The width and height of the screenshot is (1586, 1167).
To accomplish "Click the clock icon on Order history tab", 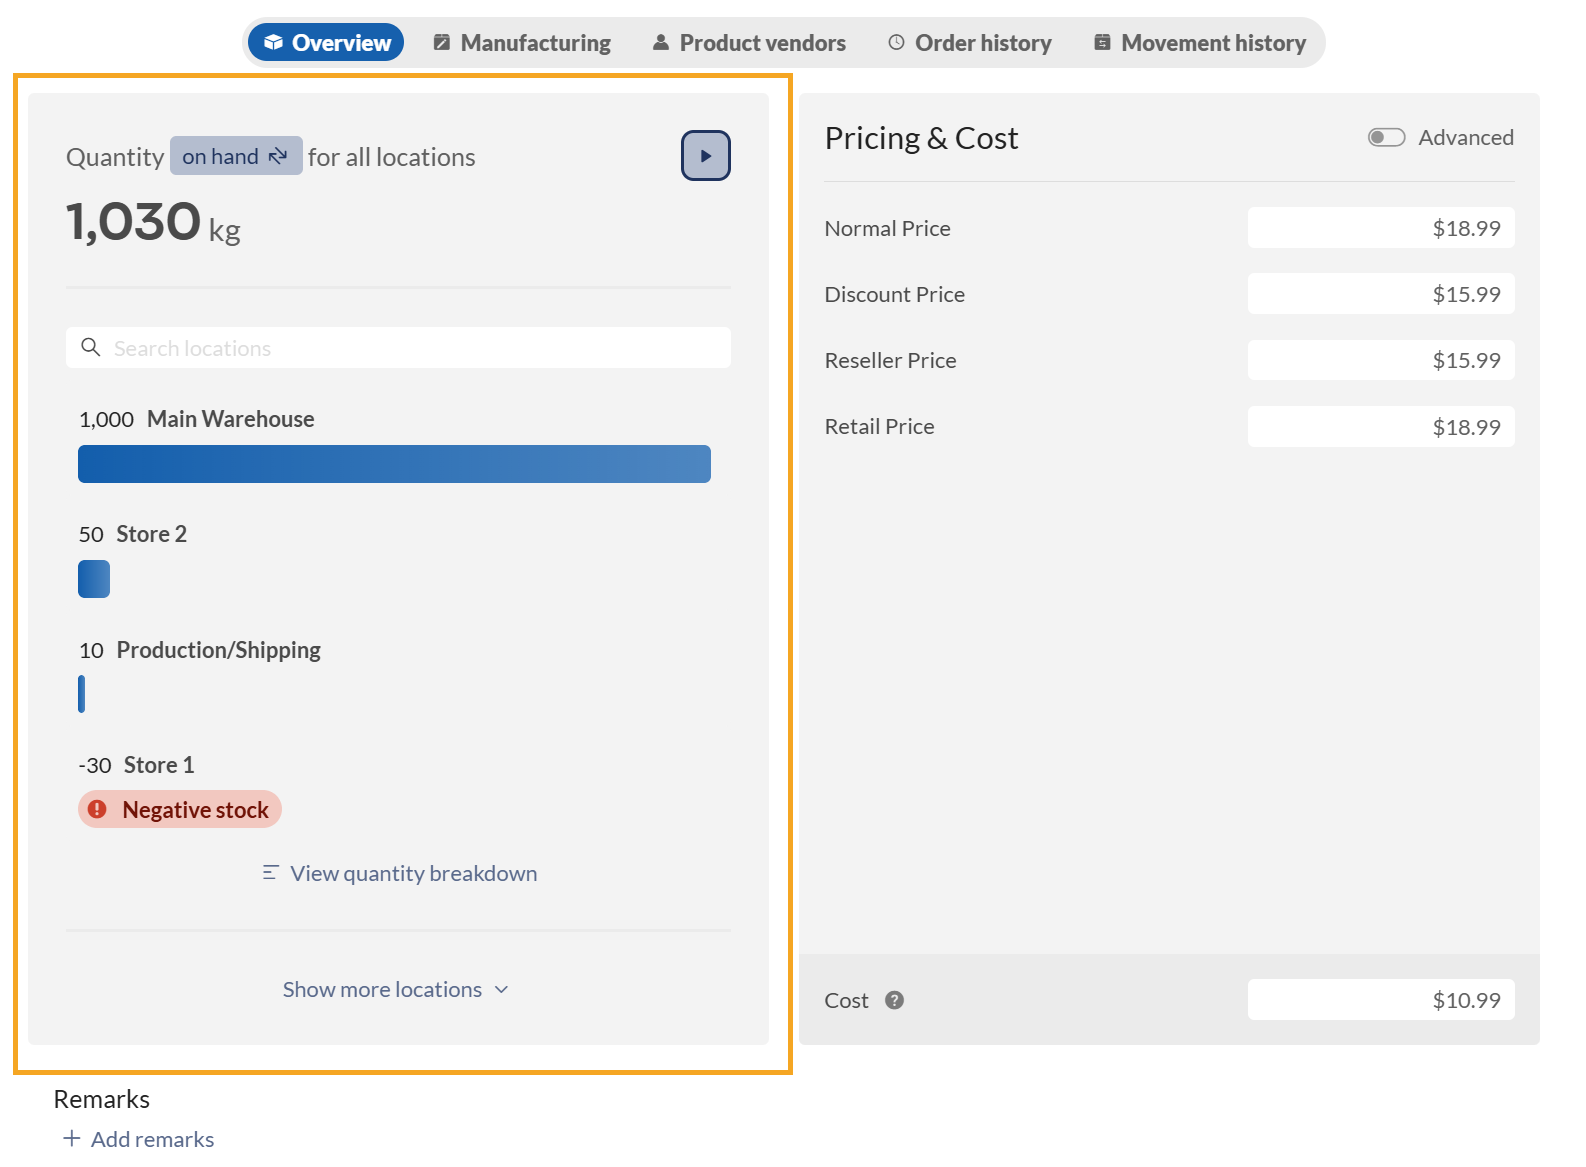I will tap(896, 43).
